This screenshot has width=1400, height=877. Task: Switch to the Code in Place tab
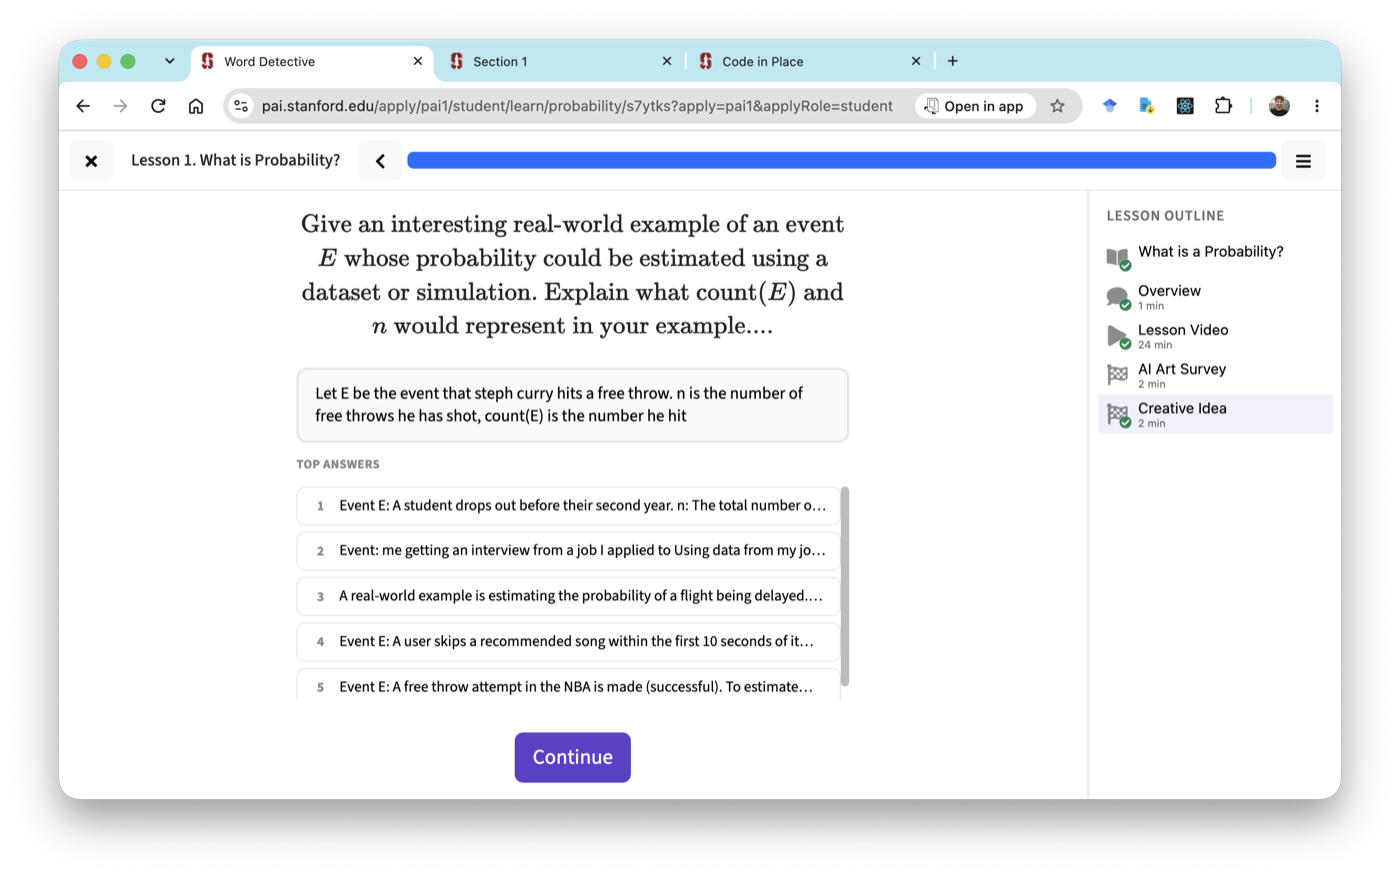(810, 61)
